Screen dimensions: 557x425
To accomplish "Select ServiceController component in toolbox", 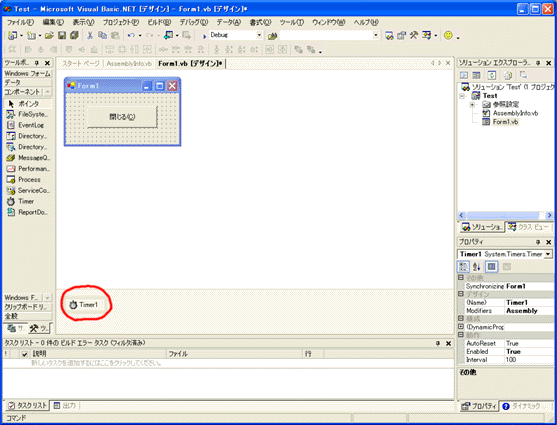I will pyautogui.click(x=28, y=190).
